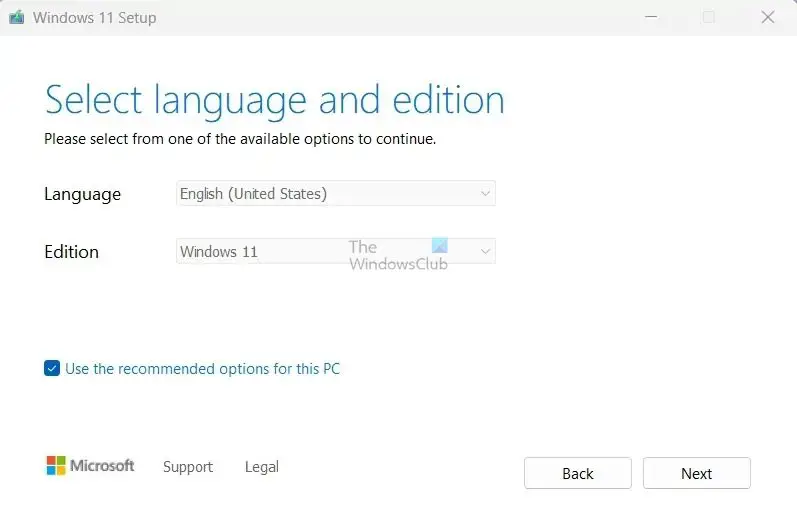Click 'Use the recommended options for this PC' label
This screenshot has height=507, width=797.
tap(202, 369)
